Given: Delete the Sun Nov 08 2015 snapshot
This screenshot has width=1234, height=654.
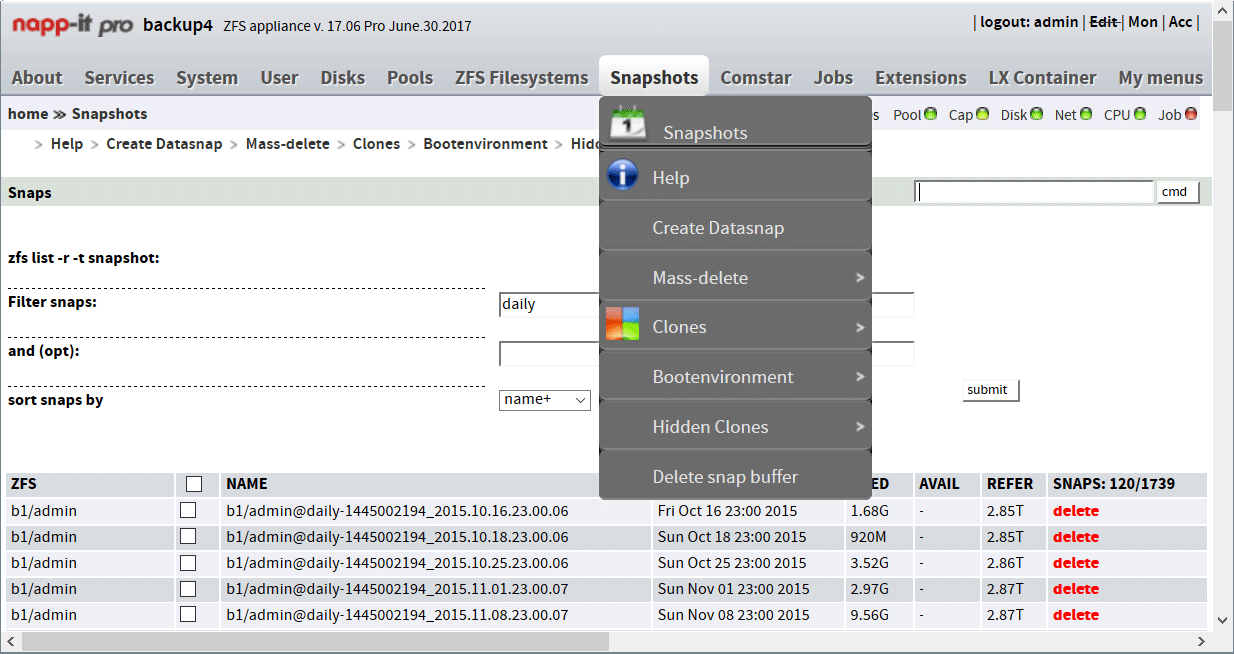Looking at the screenshot, I should [x=1076, y=615].
